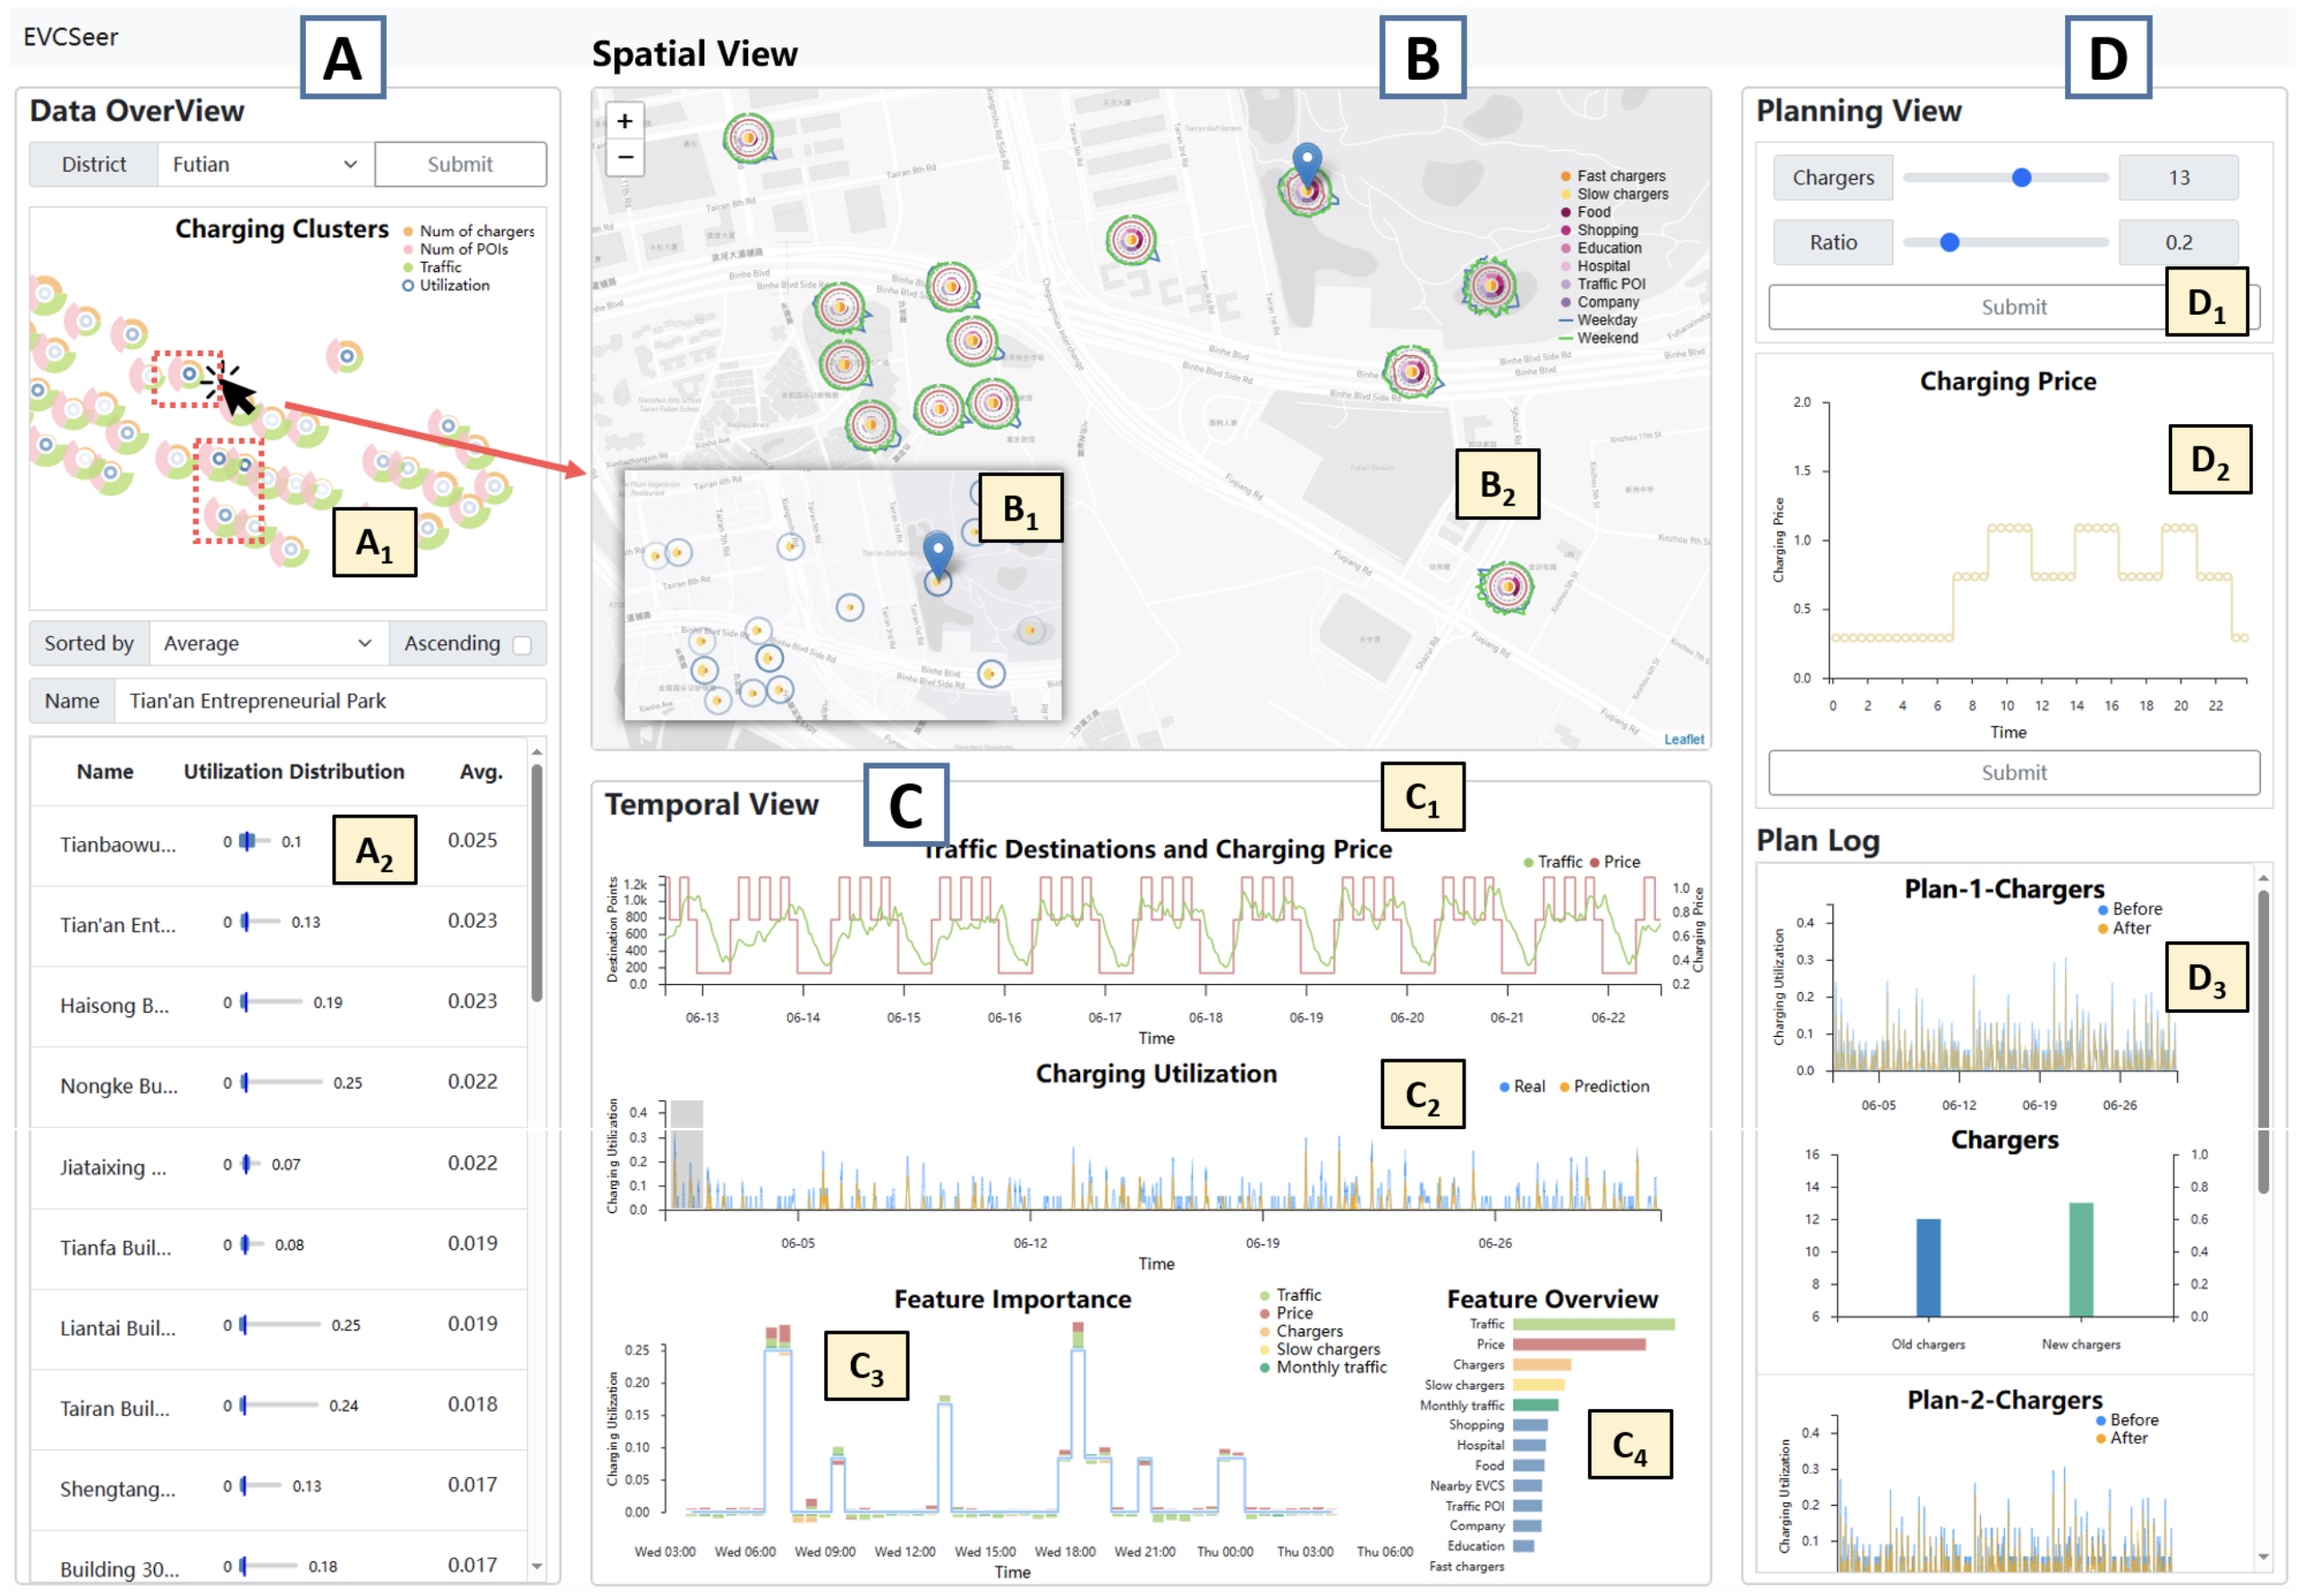Image resolution: width=2303 pixels, height=1596 pixels.
Task: Open the Sorted by Average dropdown
Action: pyautogui.click(x=267, y=644)
